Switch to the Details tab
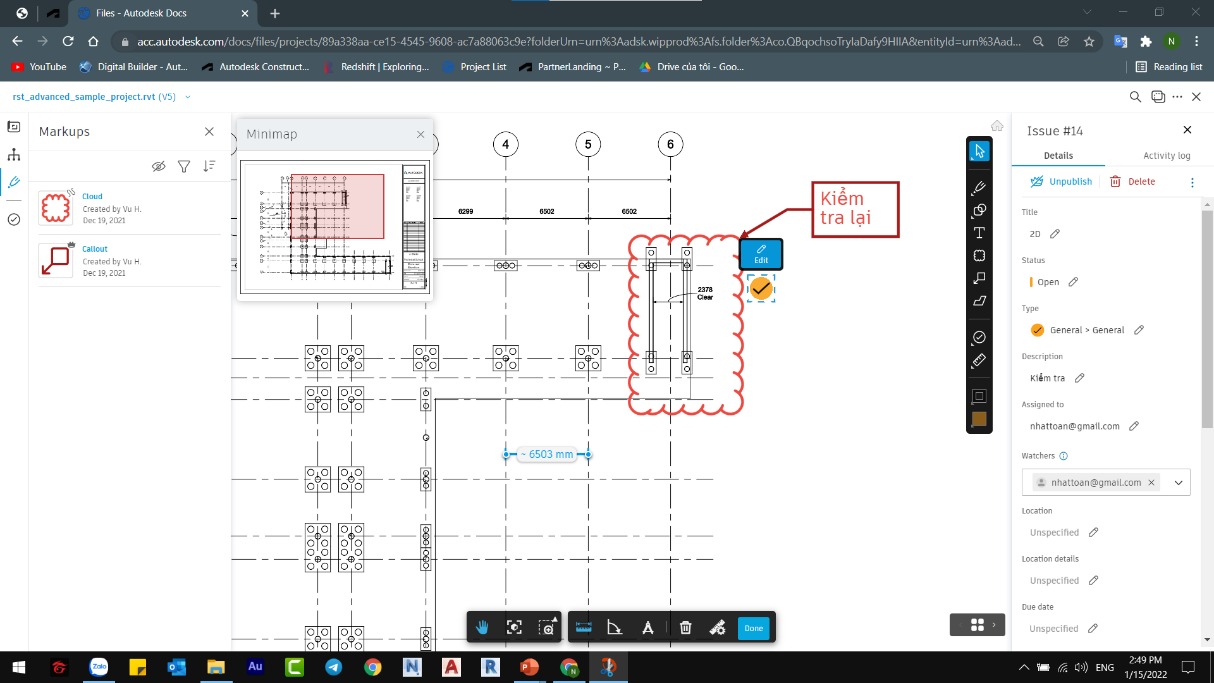 (1058, 156)
